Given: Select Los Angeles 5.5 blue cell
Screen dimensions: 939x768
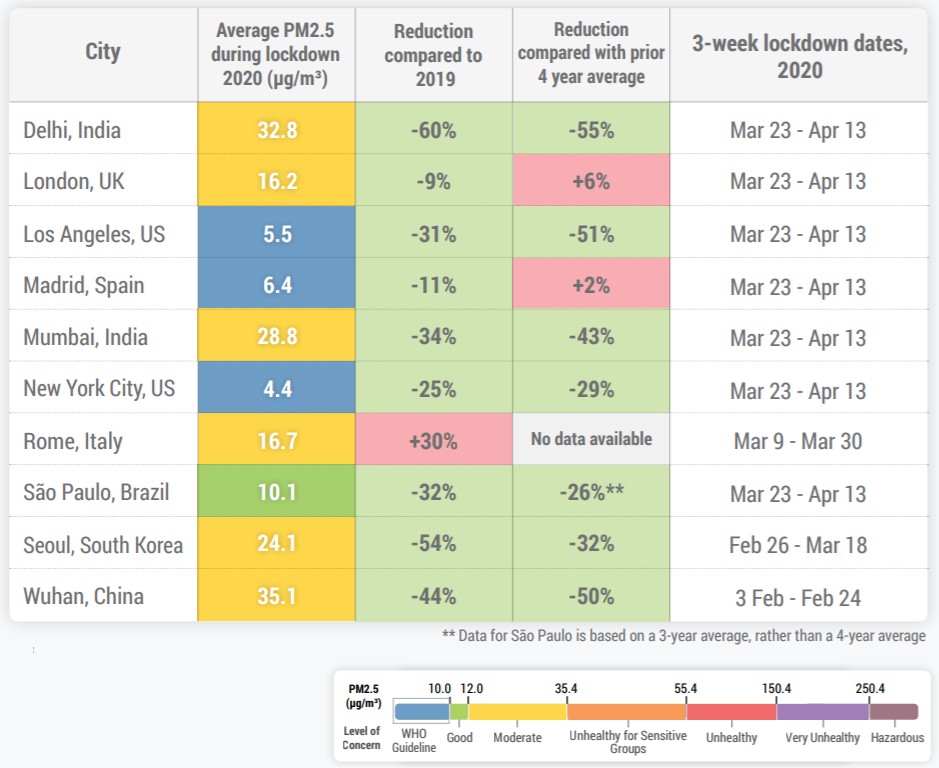Looking at the screenshot, I should [x=277, y=232].
